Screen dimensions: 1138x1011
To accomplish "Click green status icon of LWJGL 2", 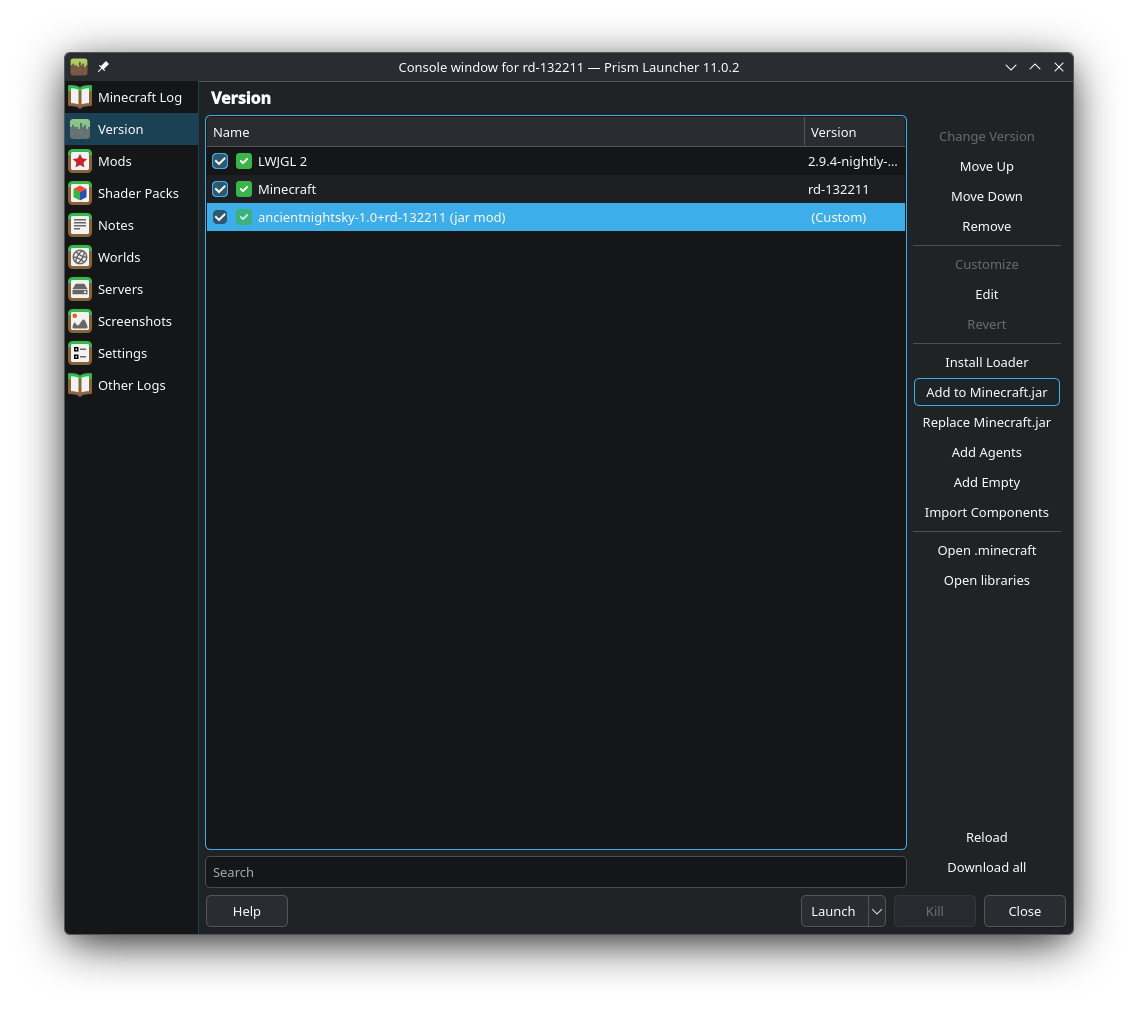I will coord(244,161).
